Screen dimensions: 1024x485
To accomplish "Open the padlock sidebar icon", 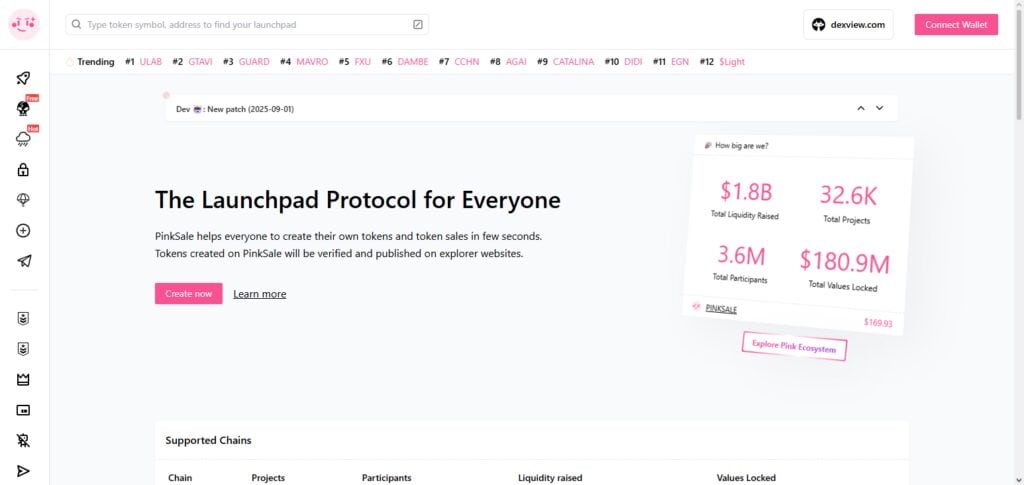I will click(24, 170).
